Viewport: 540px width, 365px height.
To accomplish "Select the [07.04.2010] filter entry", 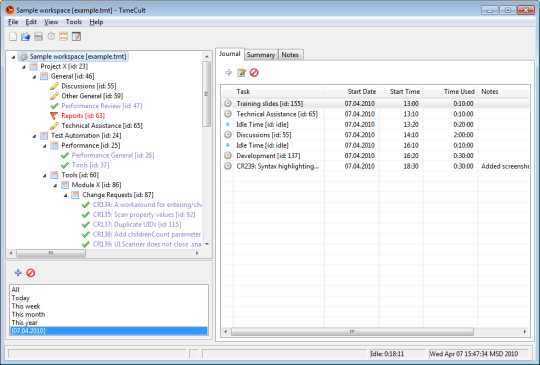I will click(108, 331).
